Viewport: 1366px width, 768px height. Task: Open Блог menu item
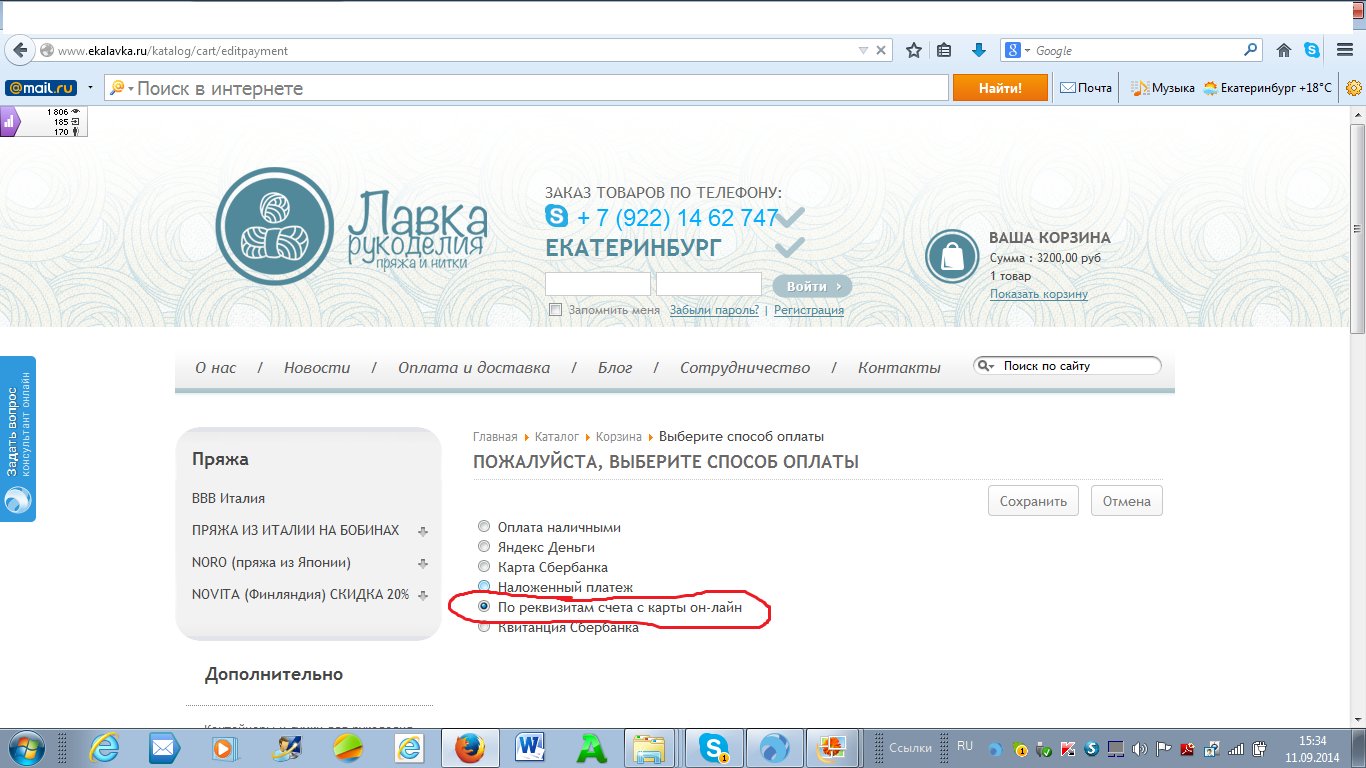(615, 368)
